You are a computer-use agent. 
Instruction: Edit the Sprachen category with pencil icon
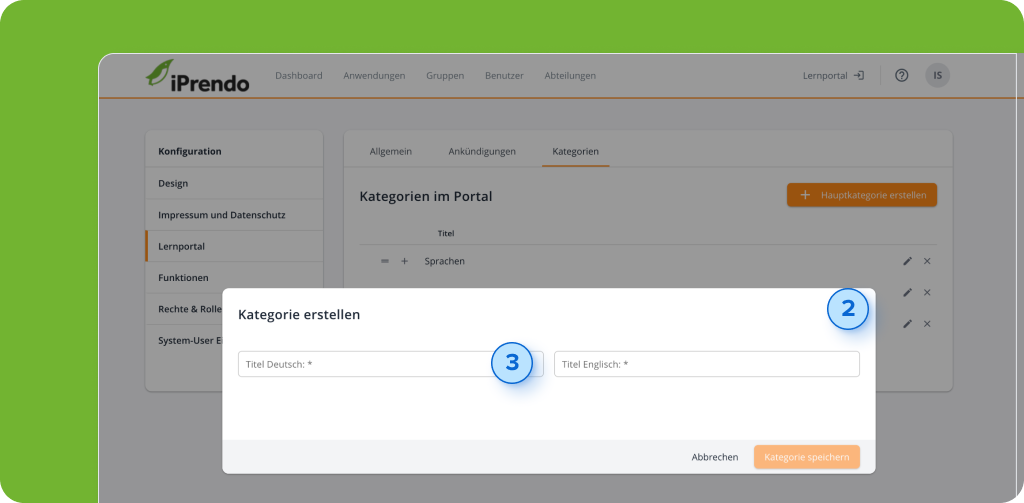[907, 261]
